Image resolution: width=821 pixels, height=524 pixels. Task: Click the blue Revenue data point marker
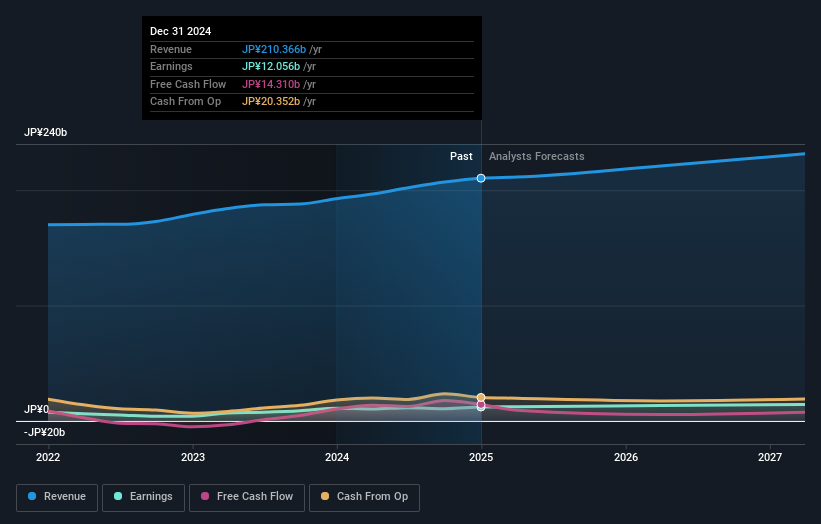481,179
